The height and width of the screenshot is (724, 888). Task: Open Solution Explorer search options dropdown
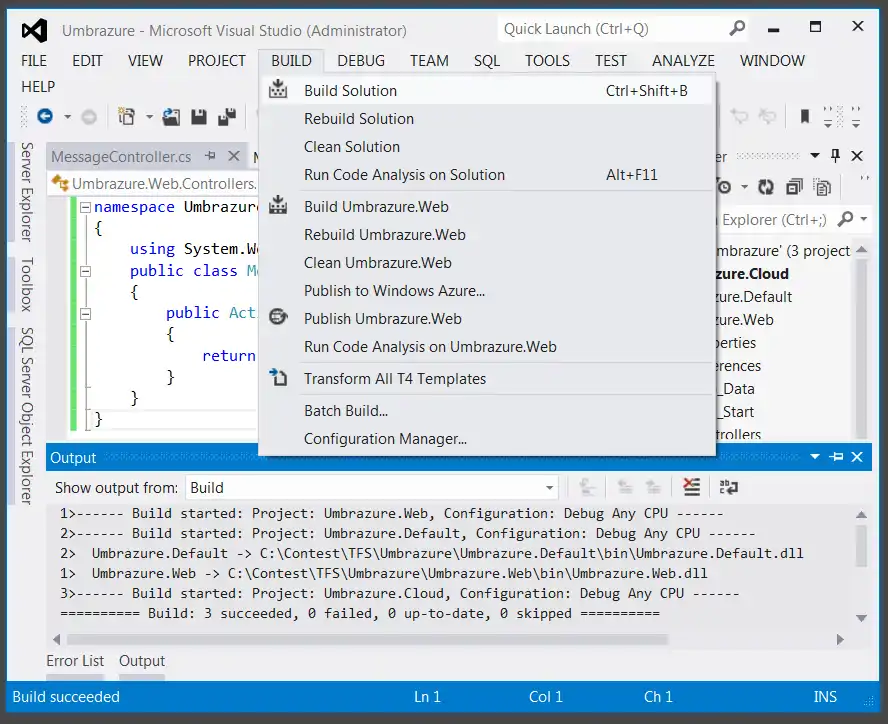click(864, 219)
